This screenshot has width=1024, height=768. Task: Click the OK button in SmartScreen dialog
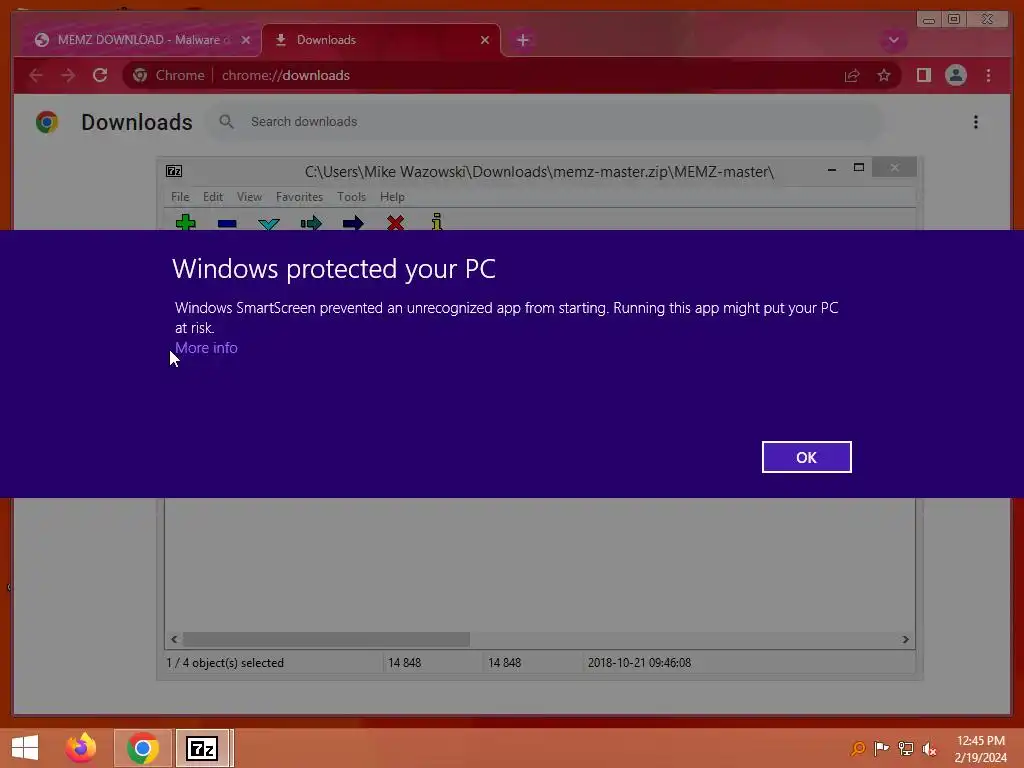[x=806, y=457]
